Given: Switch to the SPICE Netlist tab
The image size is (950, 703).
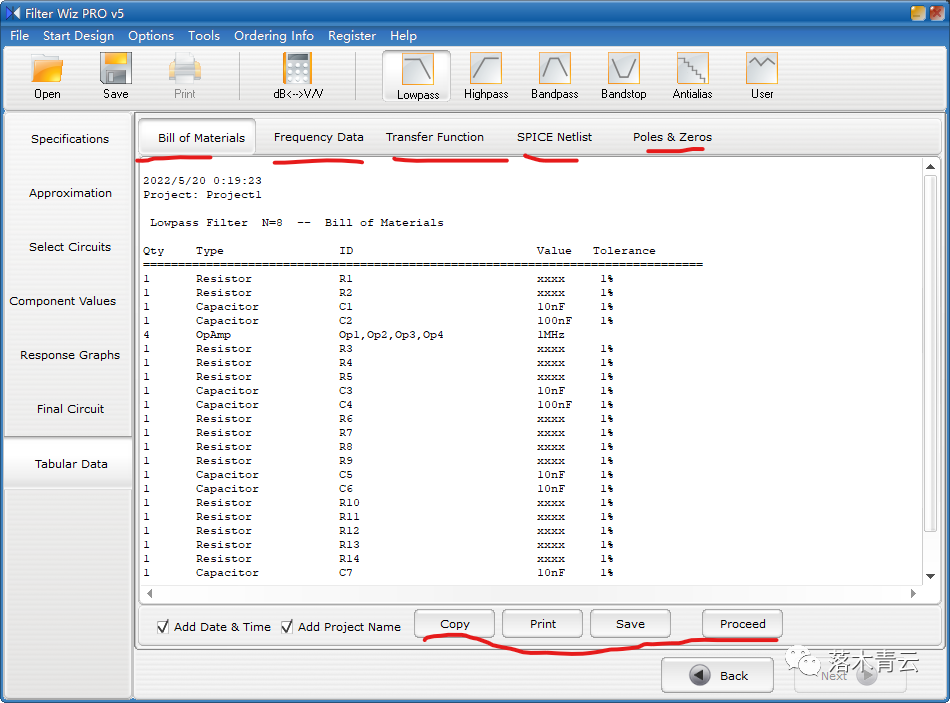Looking at the screenshot, I should [554, 137].
